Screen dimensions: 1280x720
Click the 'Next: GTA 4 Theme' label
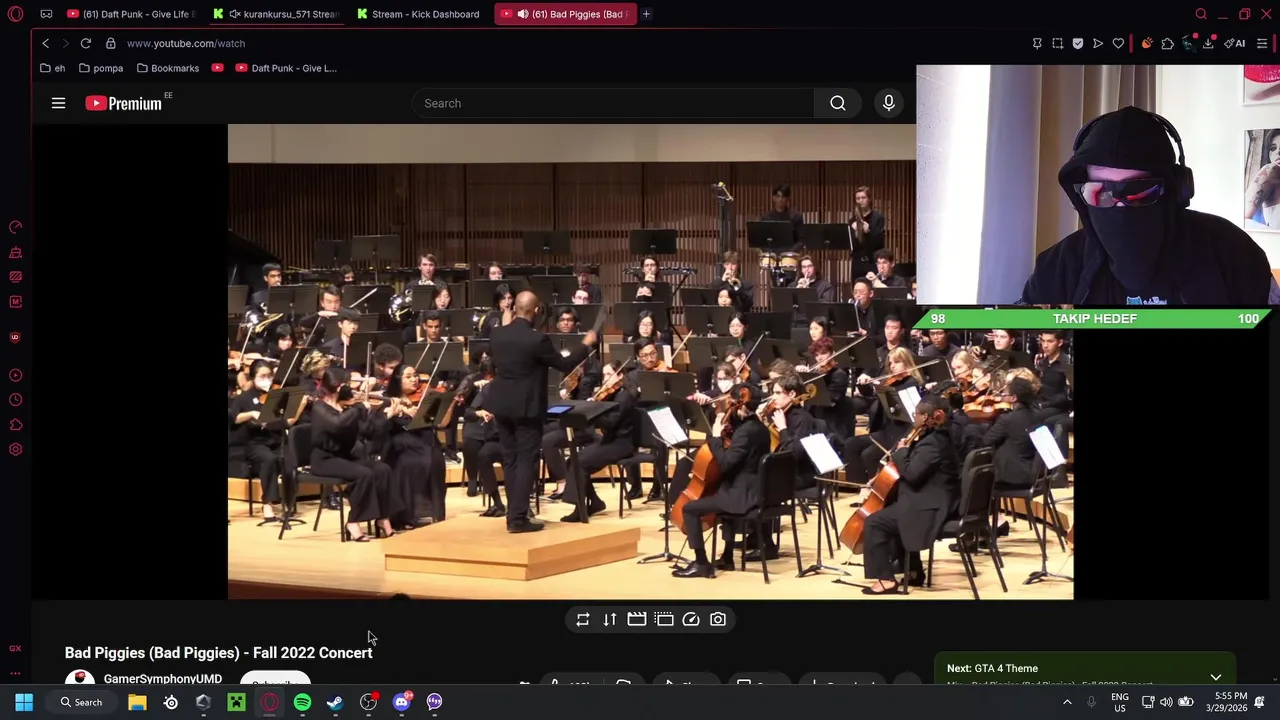click(992, 668)
